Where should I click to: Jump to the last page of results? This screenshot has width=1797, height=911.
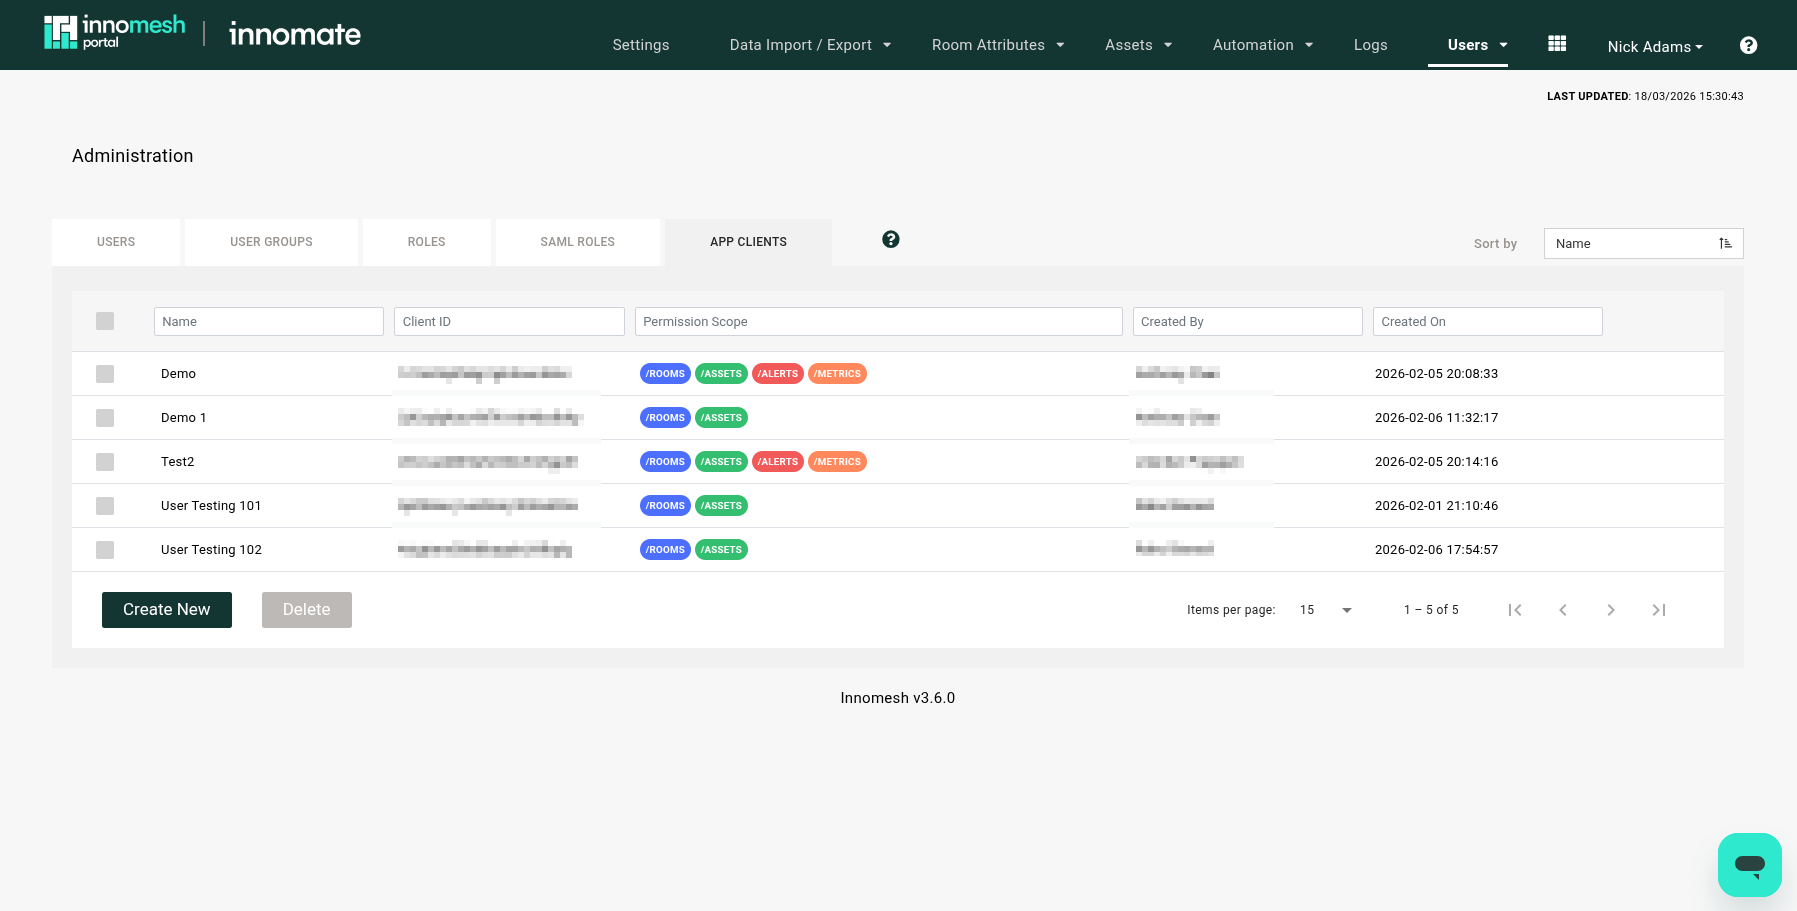point(1659,610)
